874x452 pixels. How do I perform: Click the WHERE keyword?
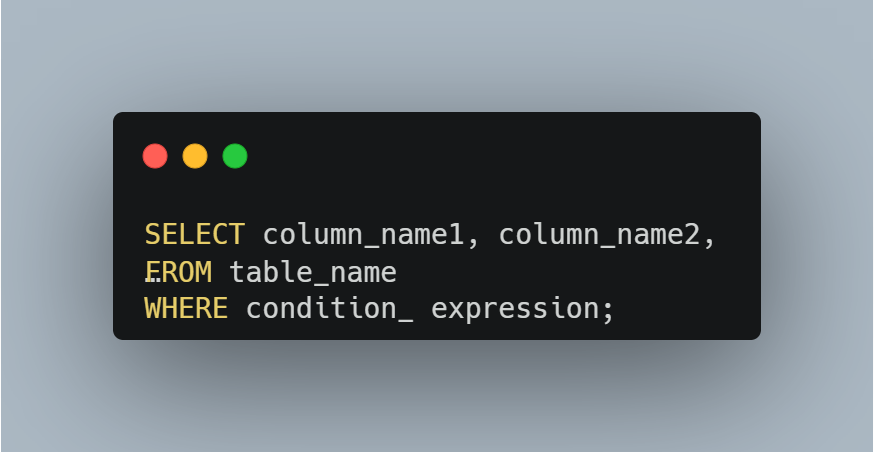pos(186,308)
